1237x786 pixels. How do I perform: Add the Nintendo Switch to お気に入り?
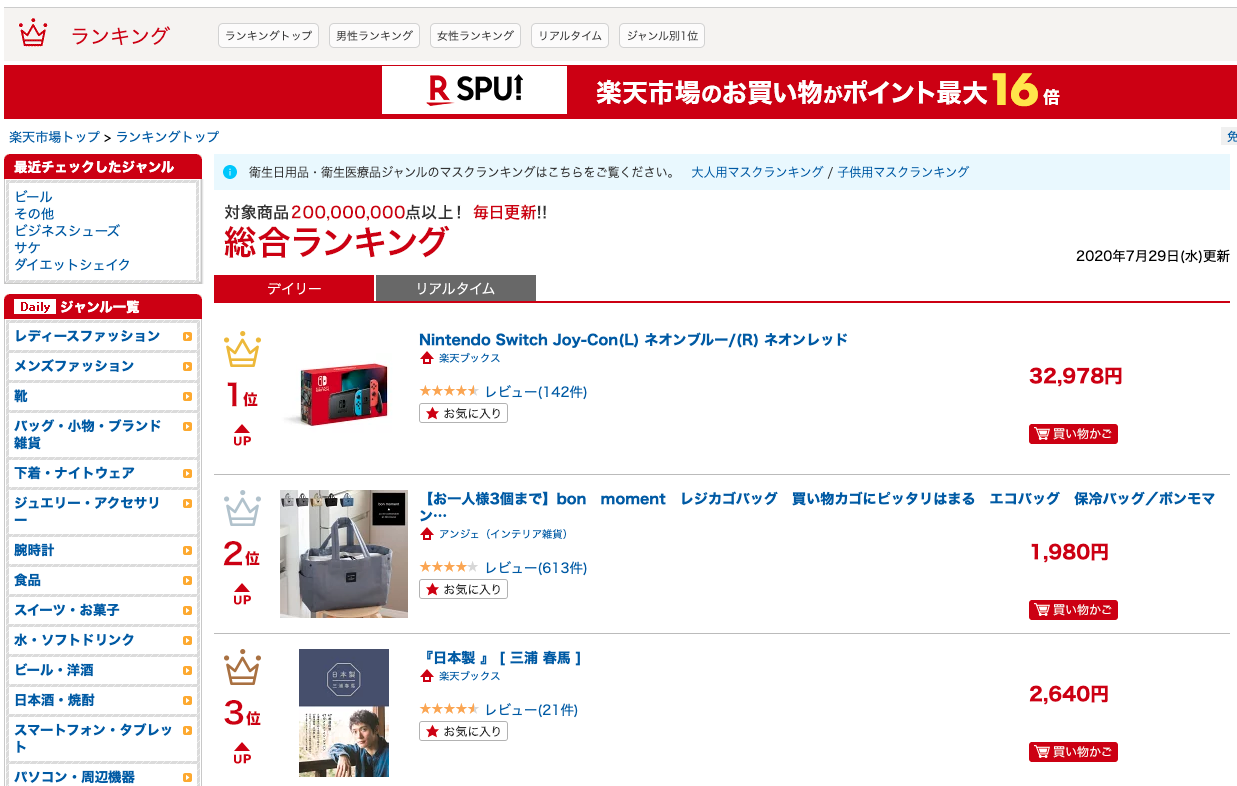click(x=463, y=413)
